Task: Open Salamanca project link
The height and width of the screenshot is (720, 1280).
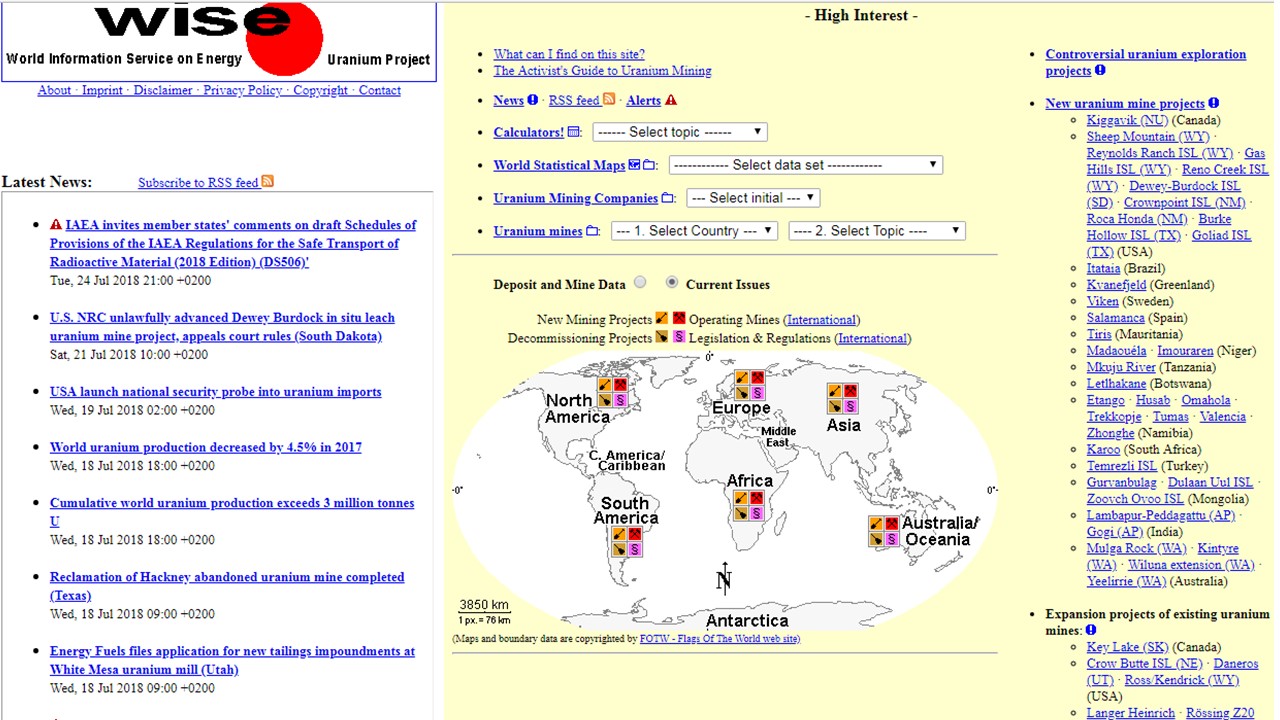Action: 1116,318
